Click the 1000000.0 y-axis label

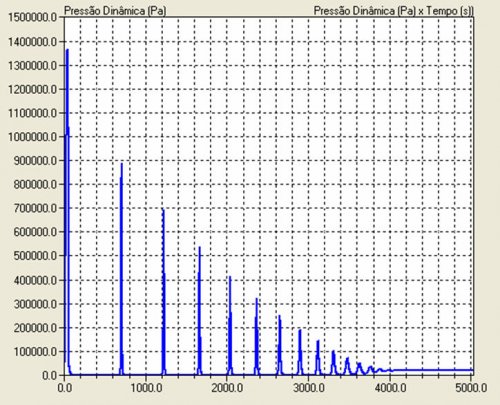(x=33, y=137)
